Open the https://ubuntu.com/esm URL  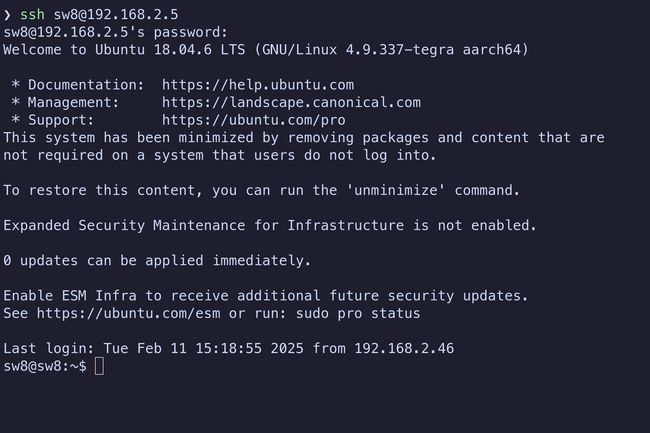click(129, 313)
